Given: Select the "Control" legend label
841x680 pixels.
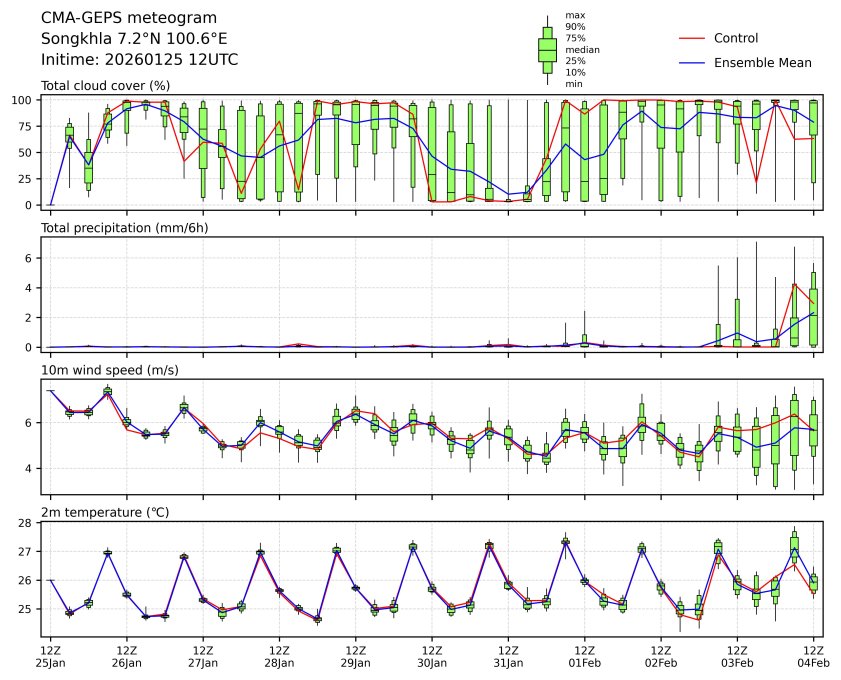Looking at the screenshot, I should coord(736,38).
